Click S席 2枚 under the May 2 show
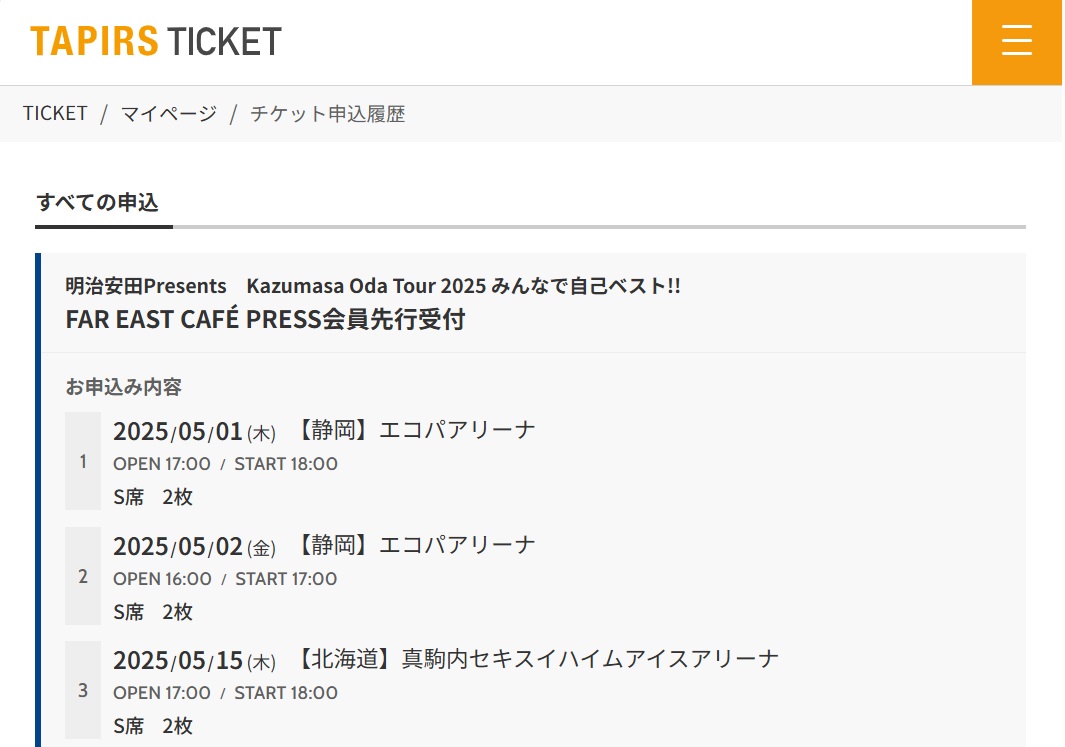The height and width of the screenshot is (747, 1065). [153, 612]
